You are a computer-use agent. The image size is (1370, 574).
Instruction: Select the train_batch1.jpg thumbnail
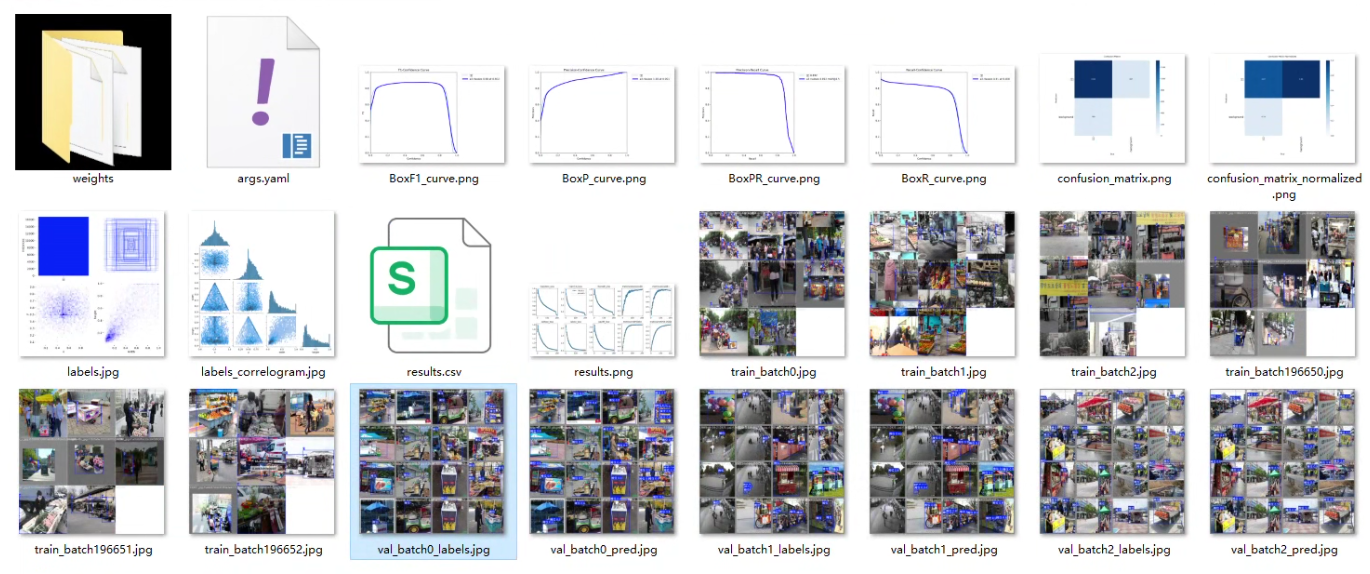[943, 284]
